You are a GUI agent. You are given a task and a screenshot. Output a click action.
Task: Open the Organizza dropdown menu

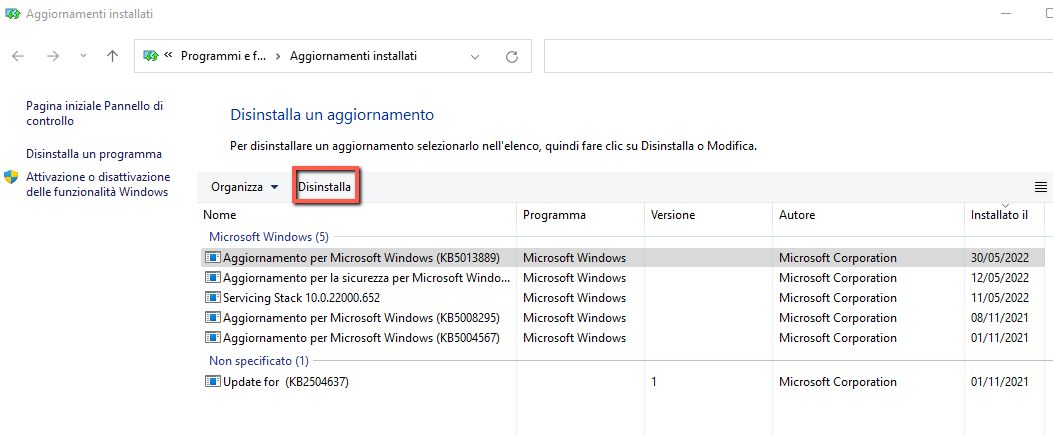click(244, 187)
